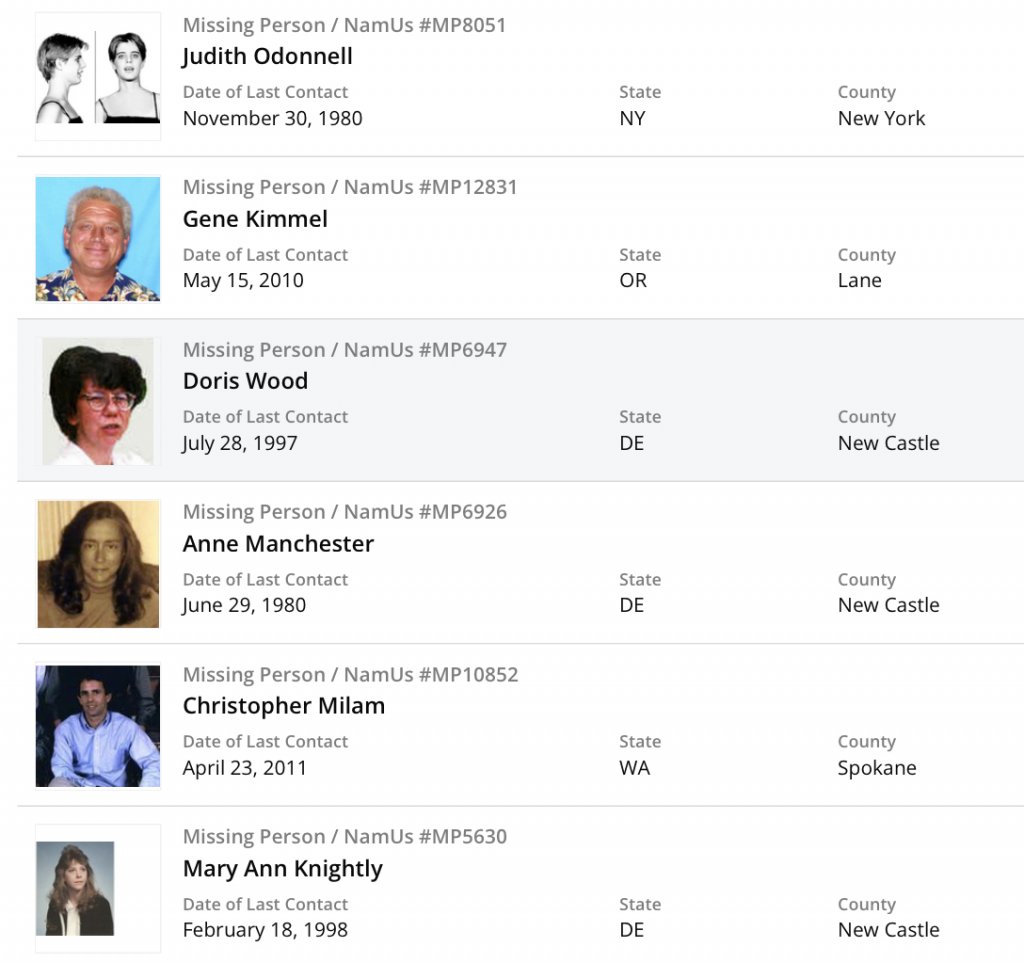Click the NamUs #MP6947 case label

click(x=344, y=350)
